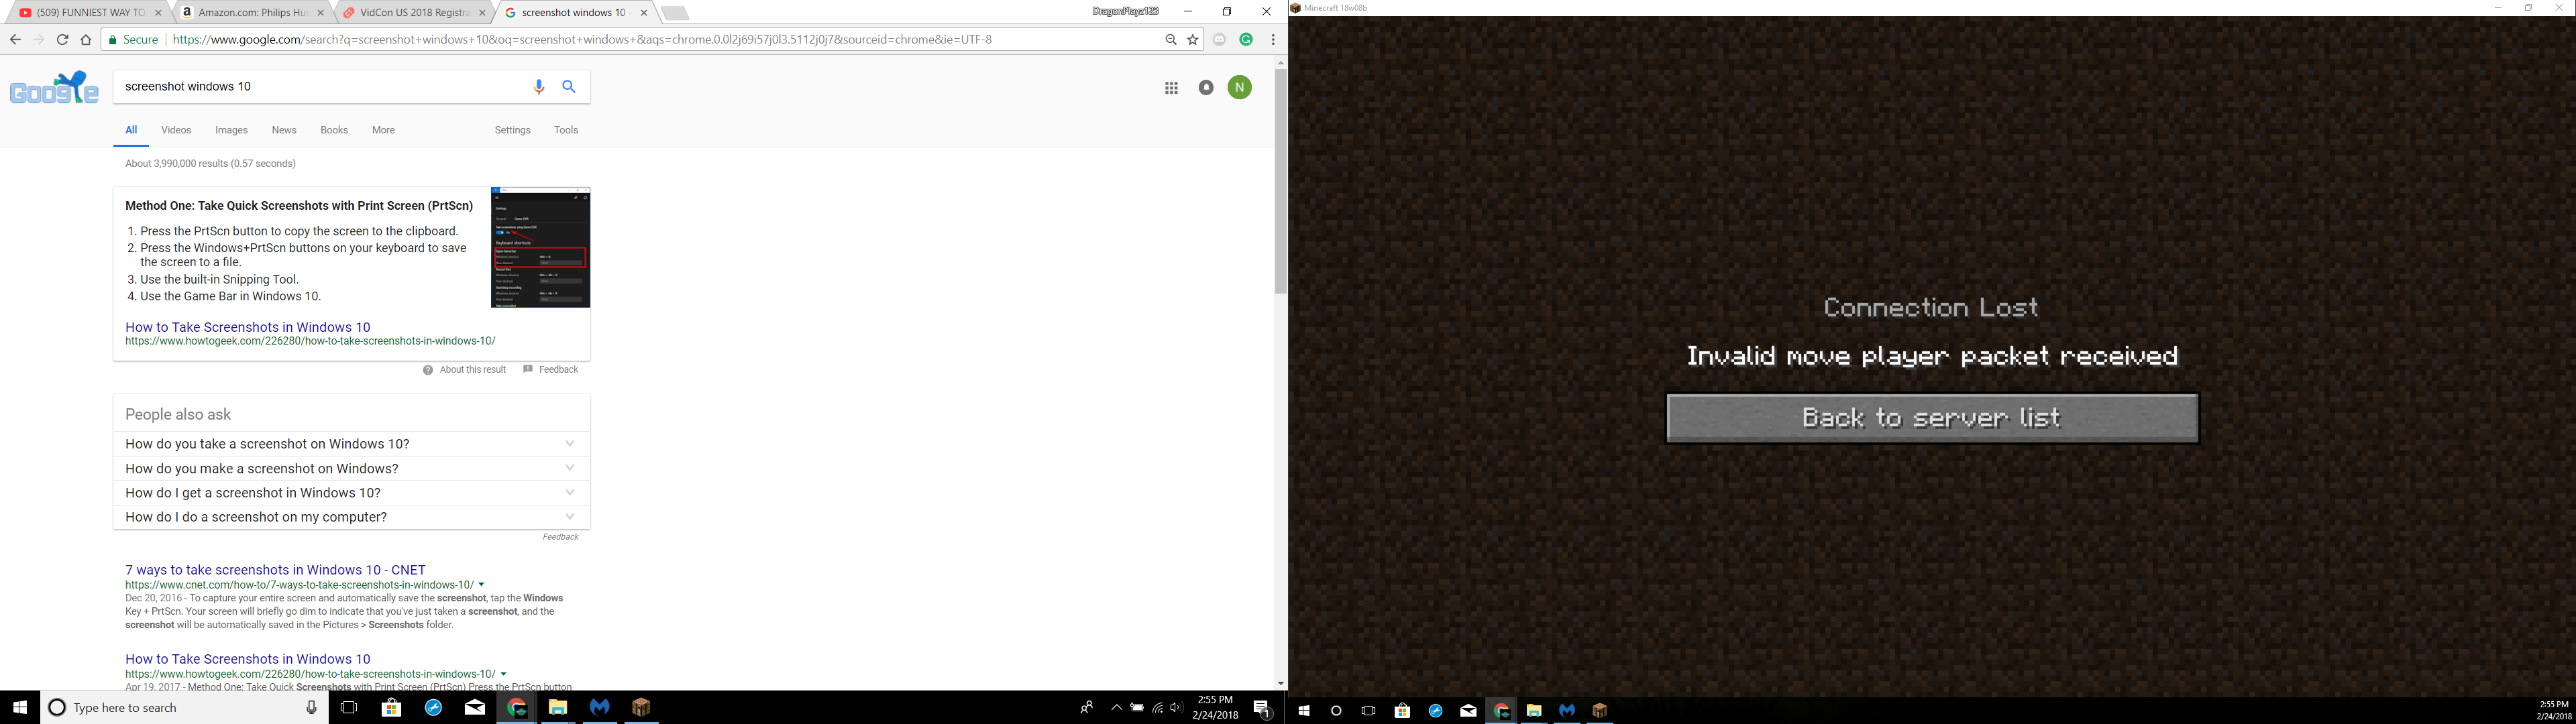Switch to the Images search tab
2576x724 pixels.
[231, 130]
